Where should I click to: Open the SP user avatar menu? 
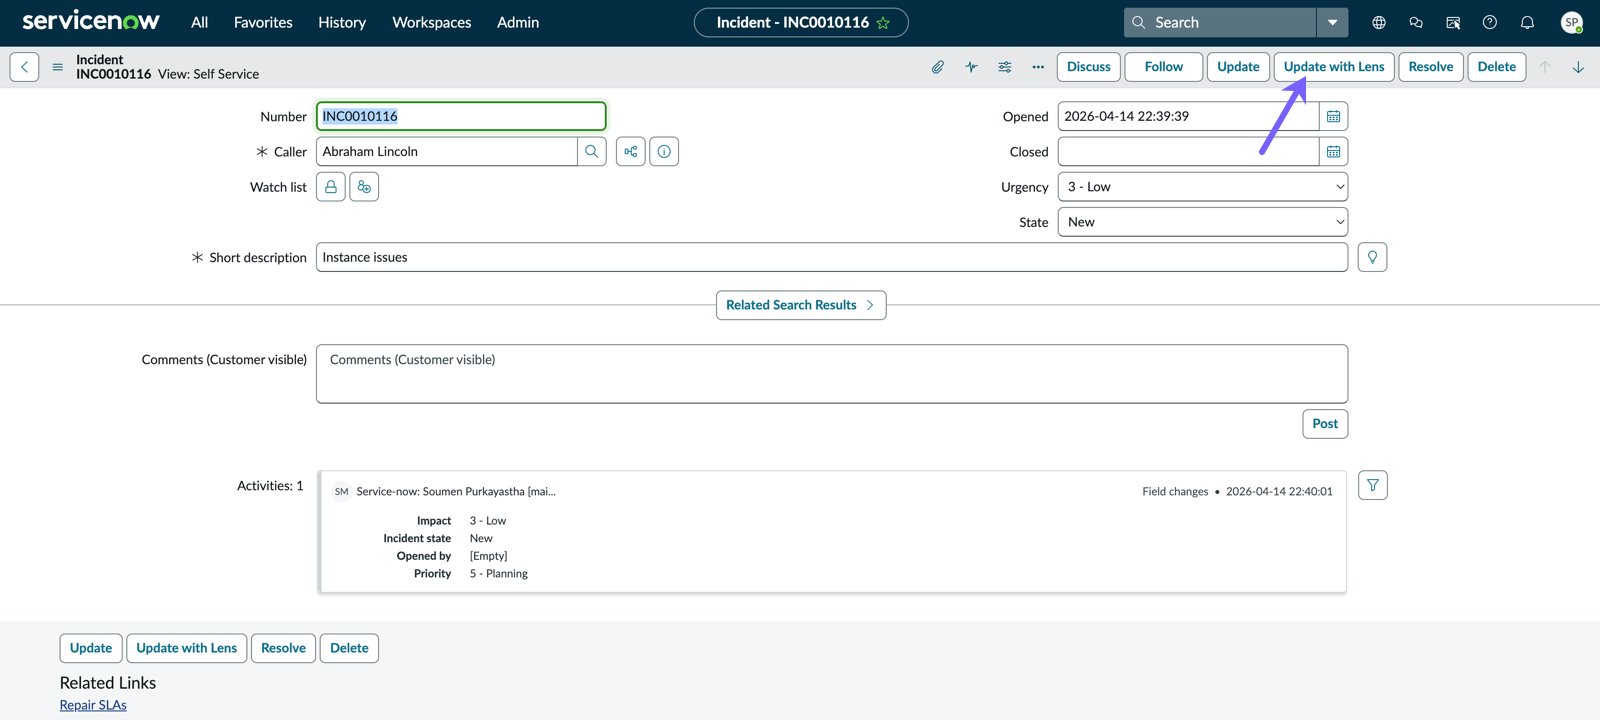(x=1572, y=22)
